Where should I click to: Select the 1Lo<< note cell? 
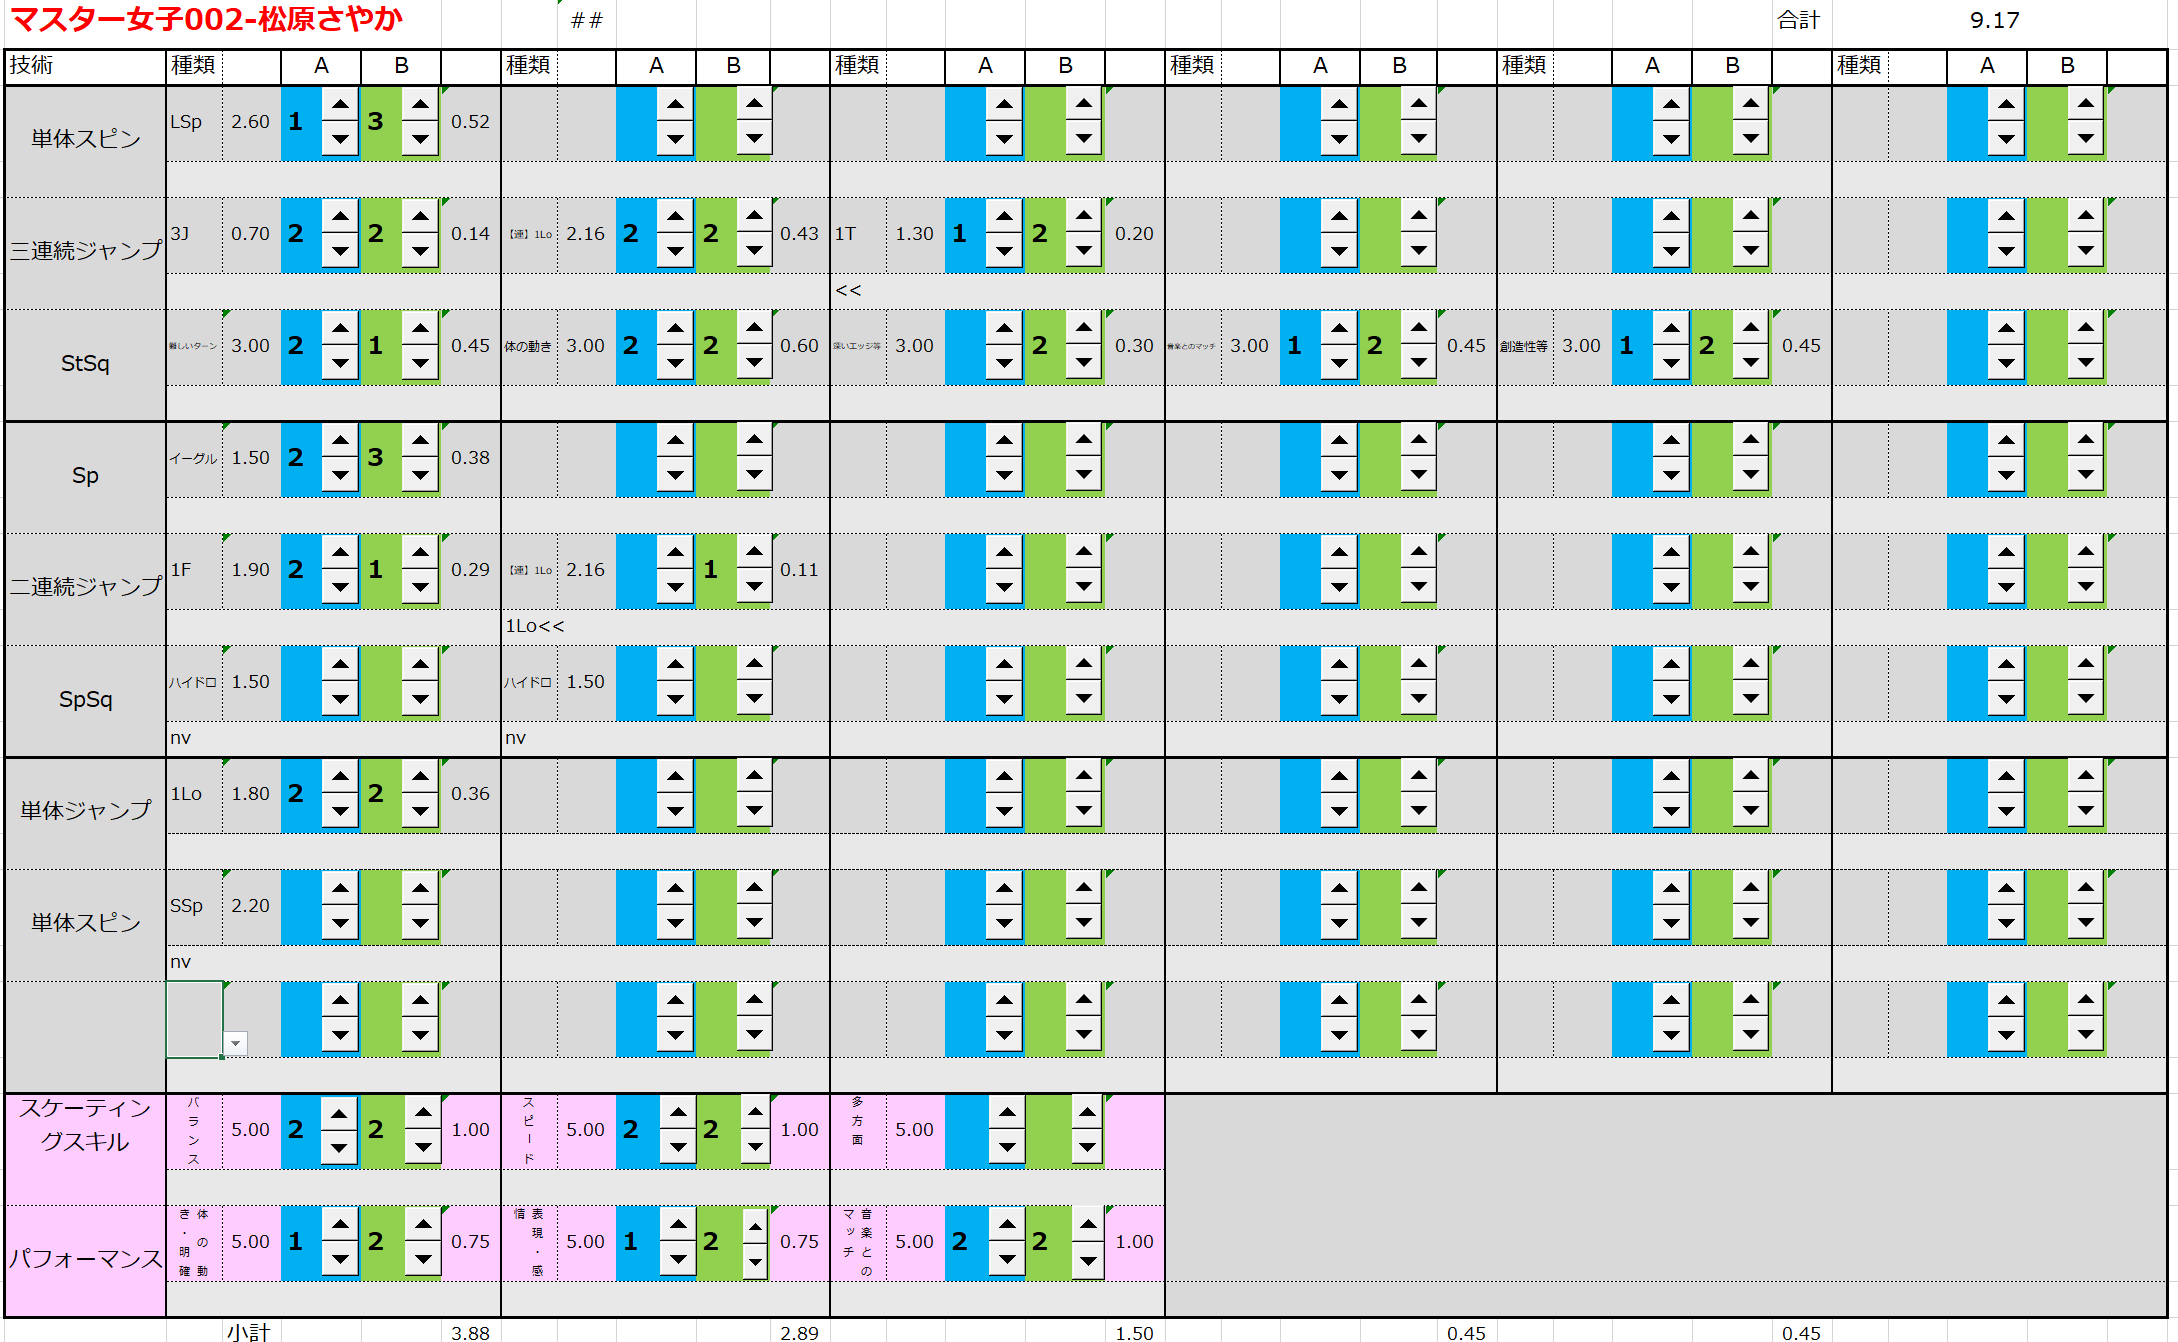point(535,626)
